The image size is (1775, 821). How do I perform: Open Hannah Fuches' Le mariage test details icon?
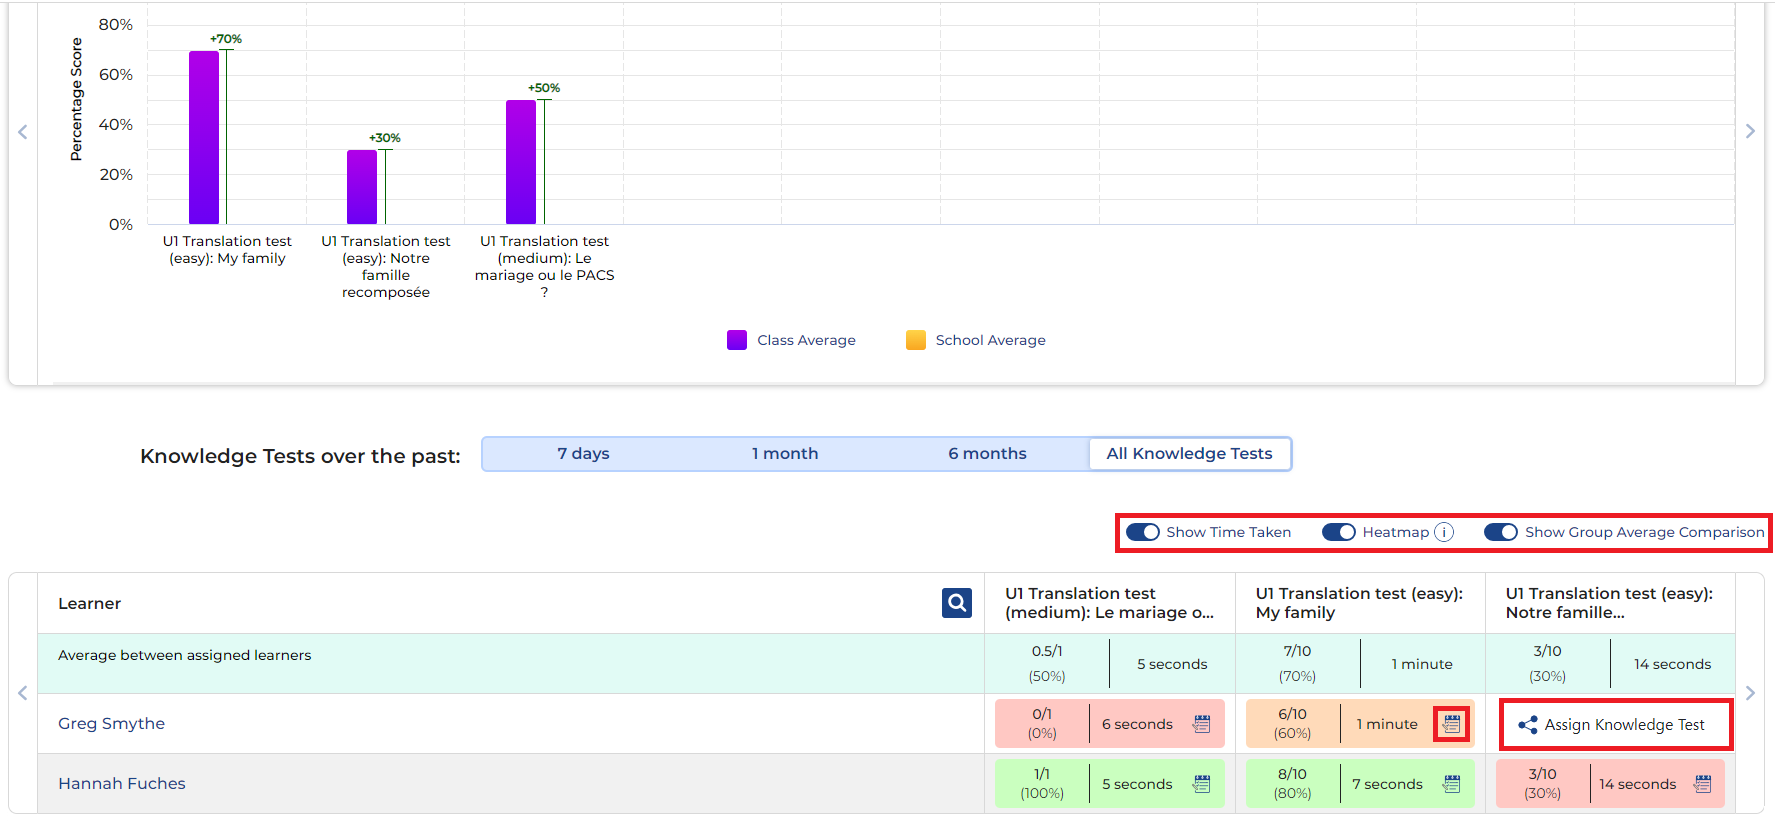[x=1202, y=784]
